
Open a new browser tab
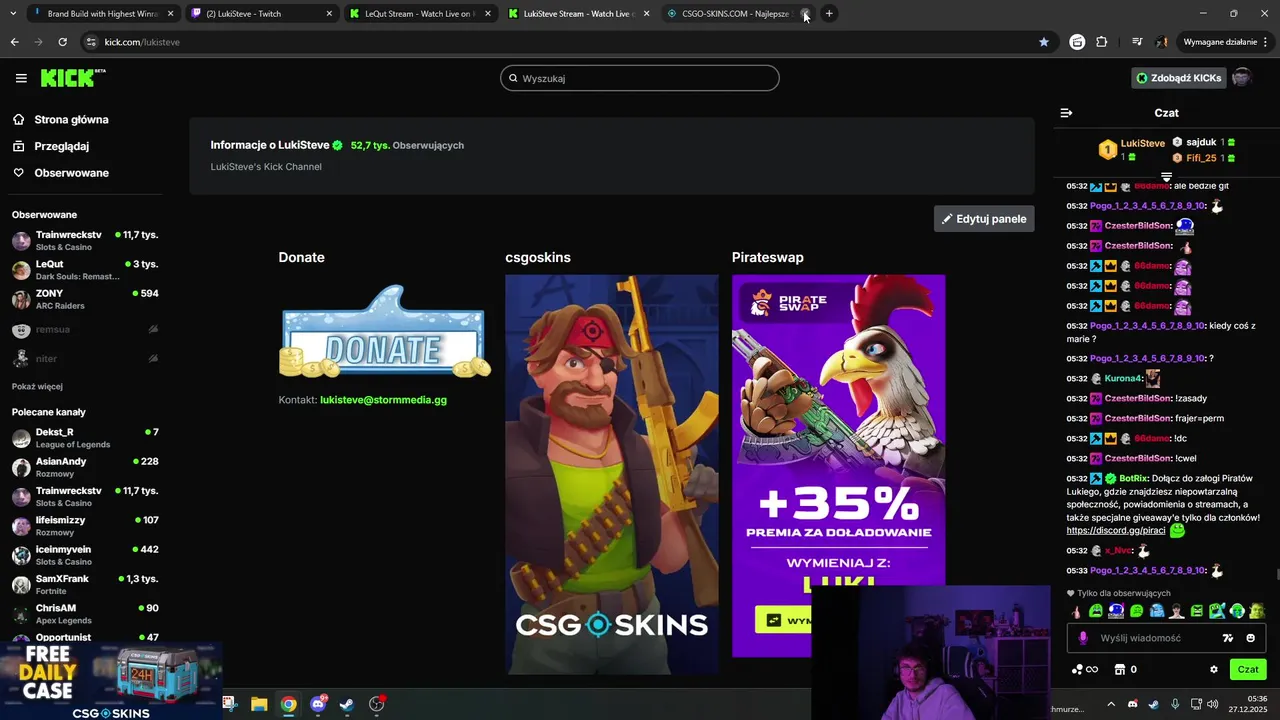tap(829, 14)
